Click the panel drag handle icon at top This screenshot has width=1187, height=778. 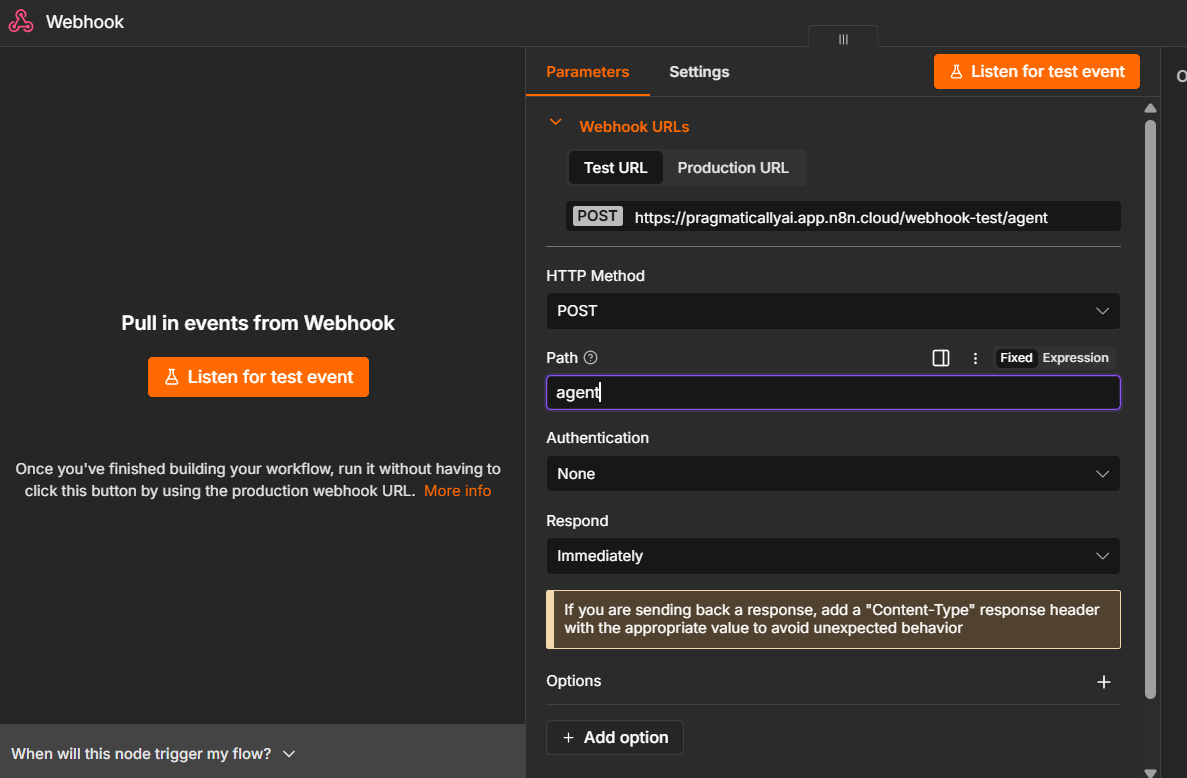pyautogui.click(x=843, y=39)
